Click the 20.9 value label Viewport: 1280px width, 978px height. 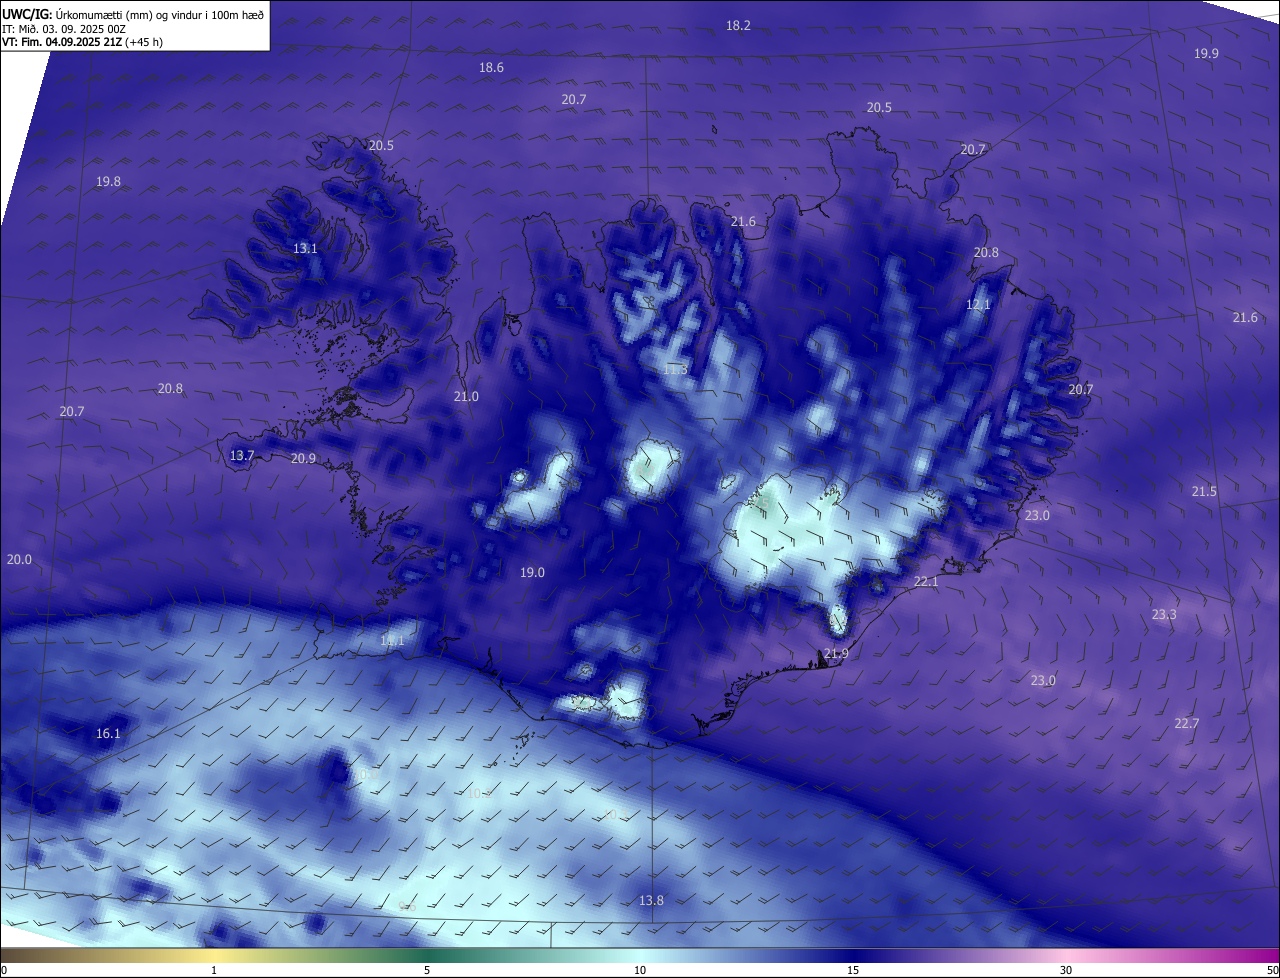[303, 458]
